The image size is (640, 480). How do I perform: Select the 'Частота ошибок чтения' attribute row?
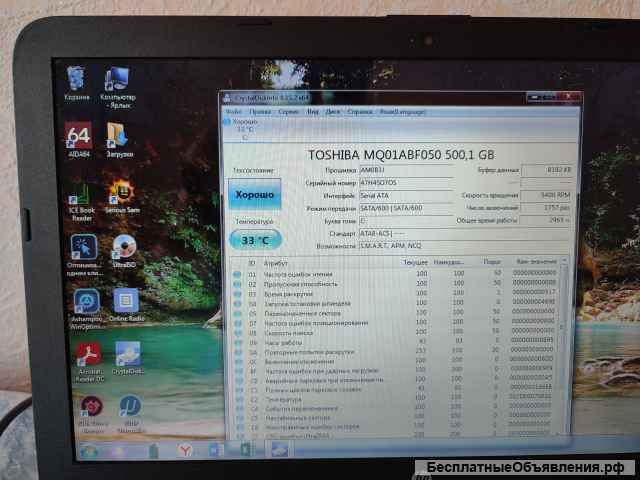coord(396,273)
